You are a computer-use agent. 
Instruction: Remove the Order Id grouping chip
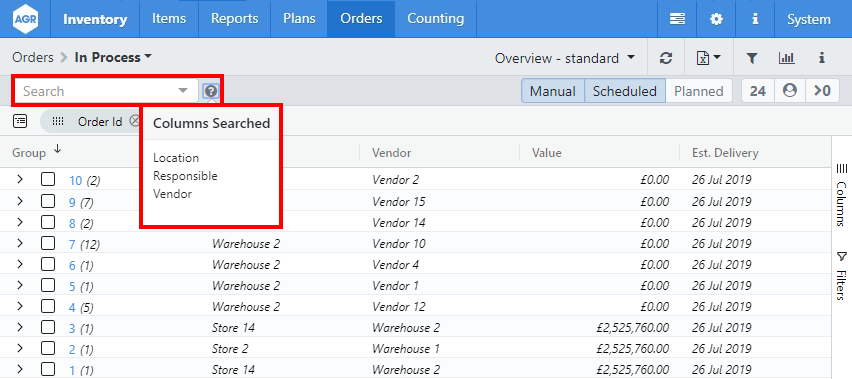[134, 122]
